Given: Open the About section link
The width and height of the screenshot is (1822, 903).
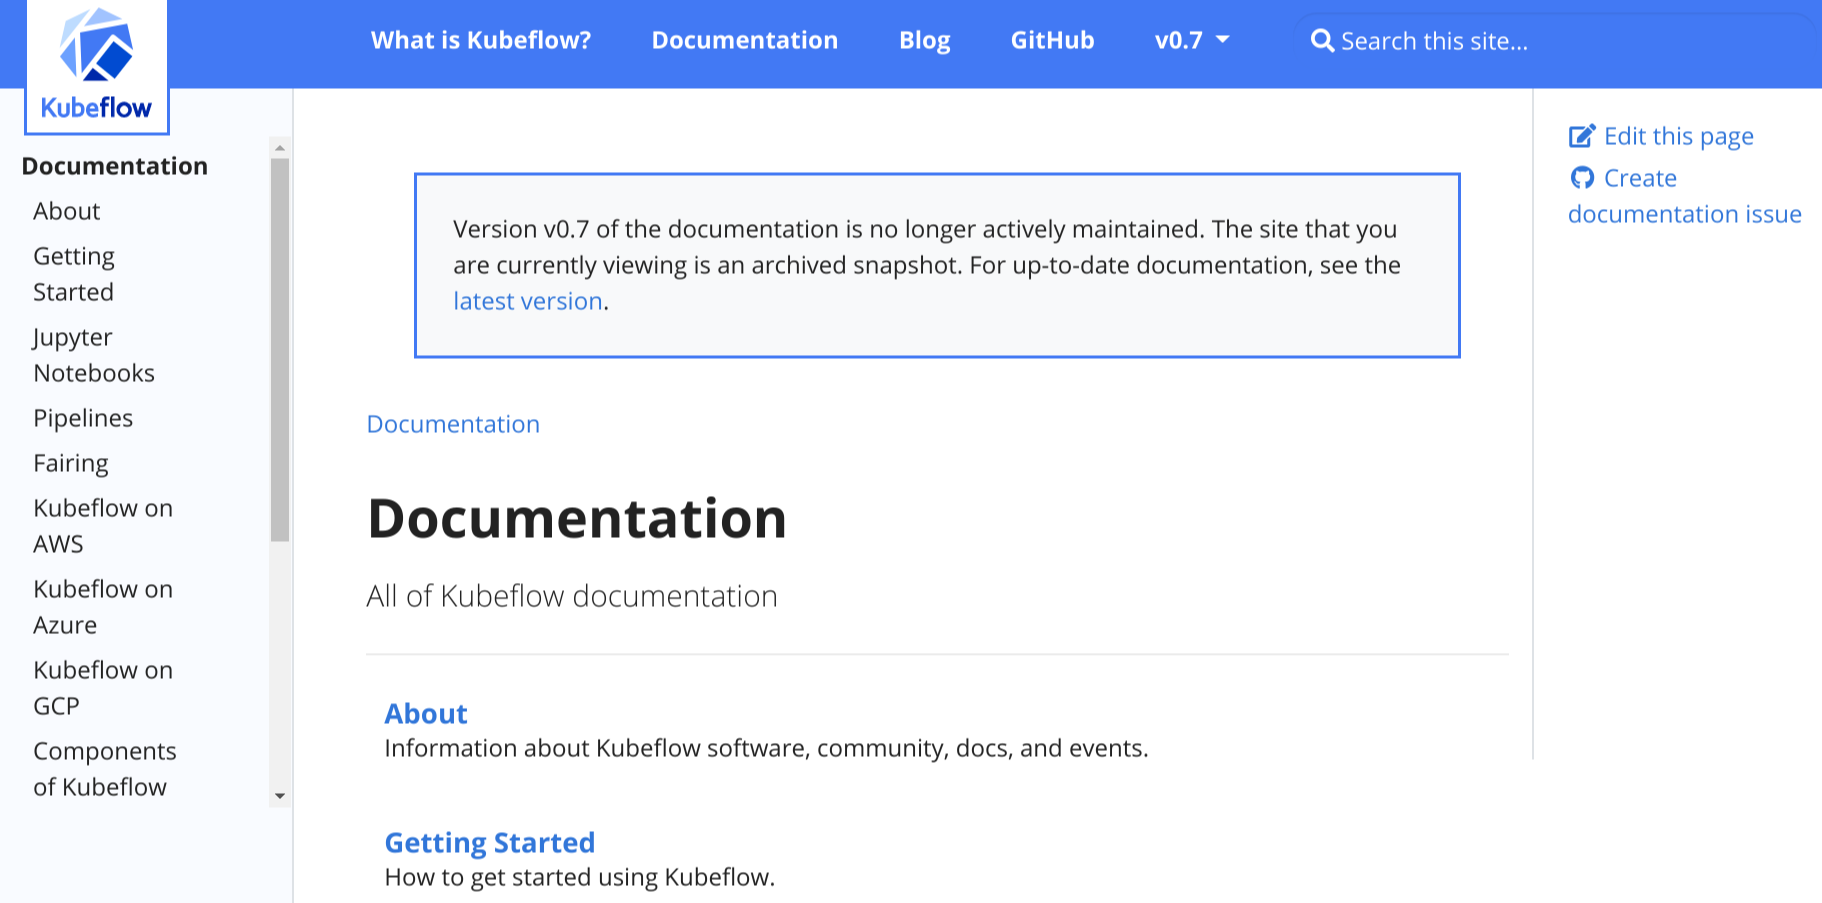Looking at the screenshot, I should click(426, 713).
